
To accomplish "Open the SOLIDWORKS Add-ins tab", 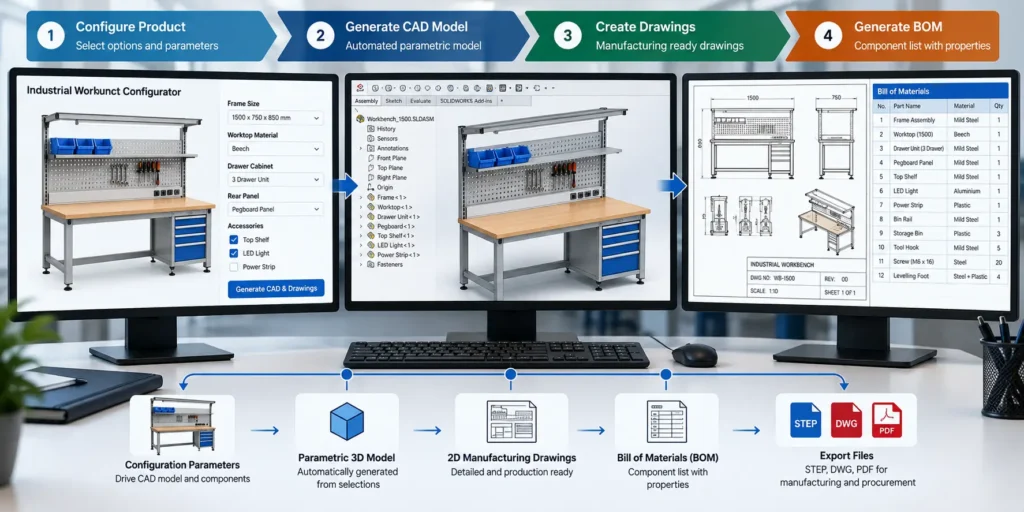I will coord(466,101).
